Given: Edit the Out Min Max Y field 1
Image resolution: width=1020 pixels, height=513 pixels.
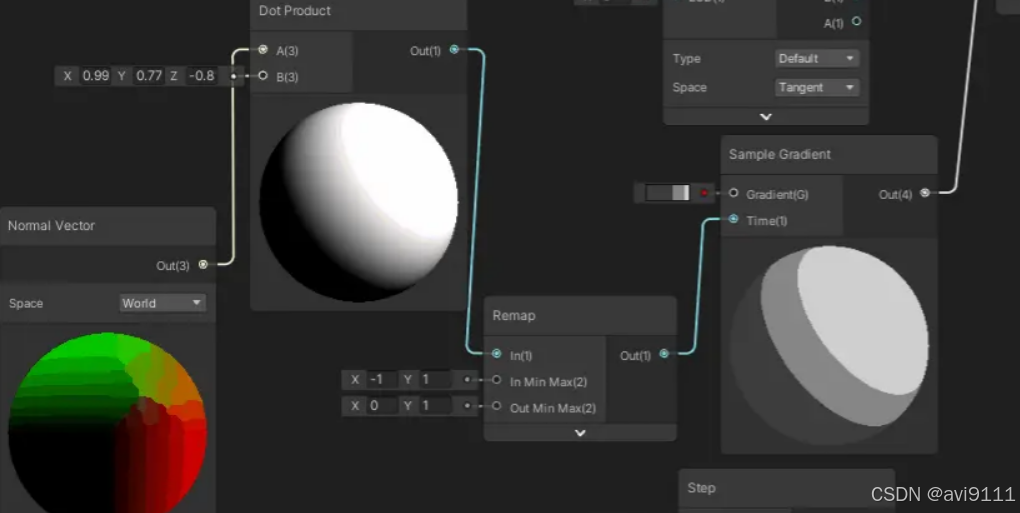Looking at the screenshot, I should pos(436,406).
